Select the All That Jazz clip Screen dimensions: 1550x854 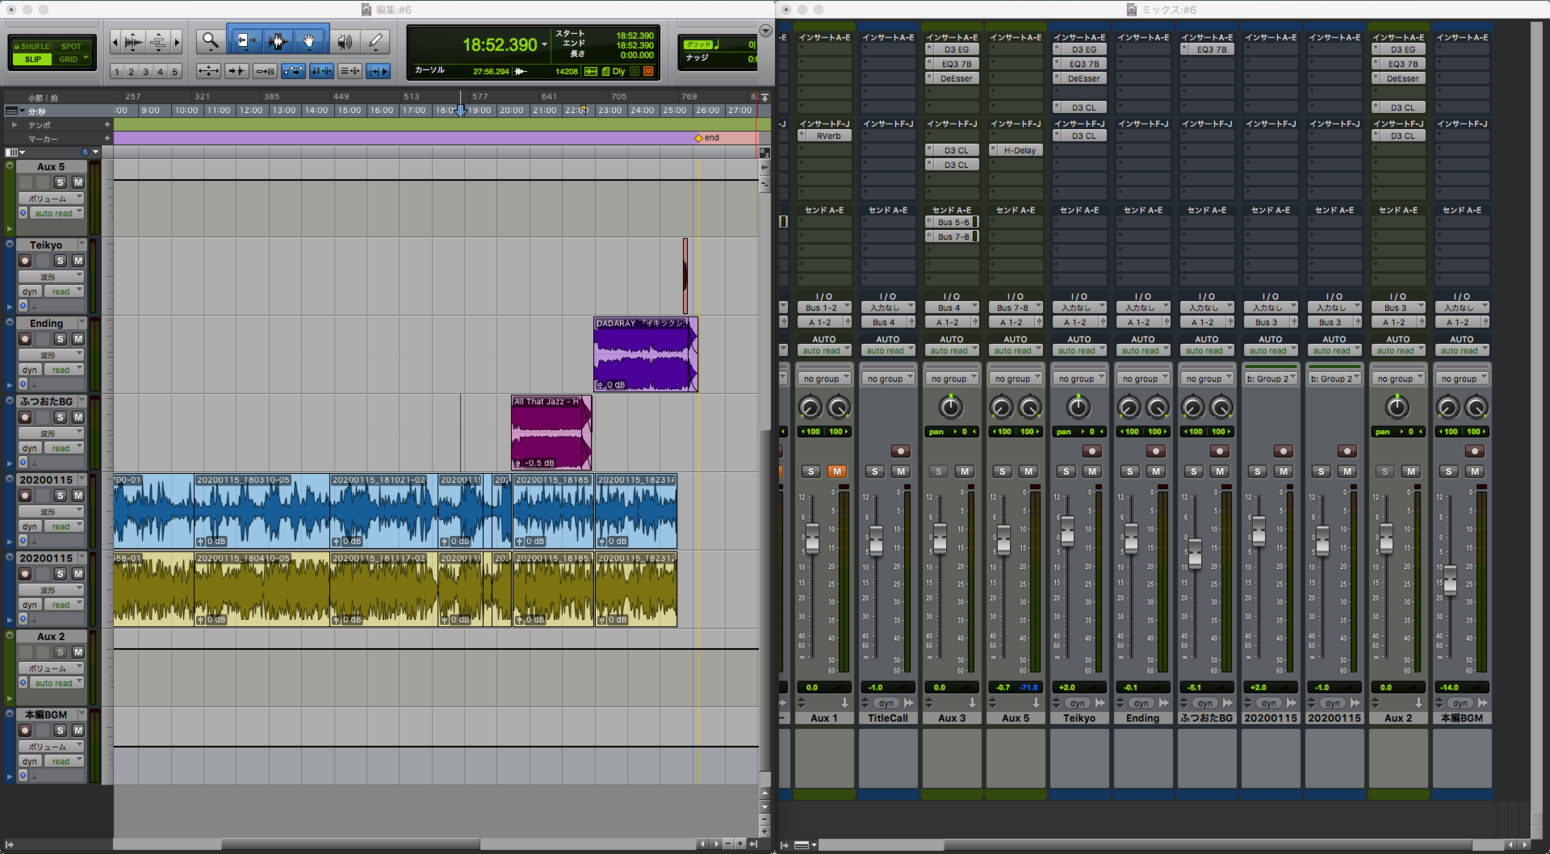pos(551,432)
